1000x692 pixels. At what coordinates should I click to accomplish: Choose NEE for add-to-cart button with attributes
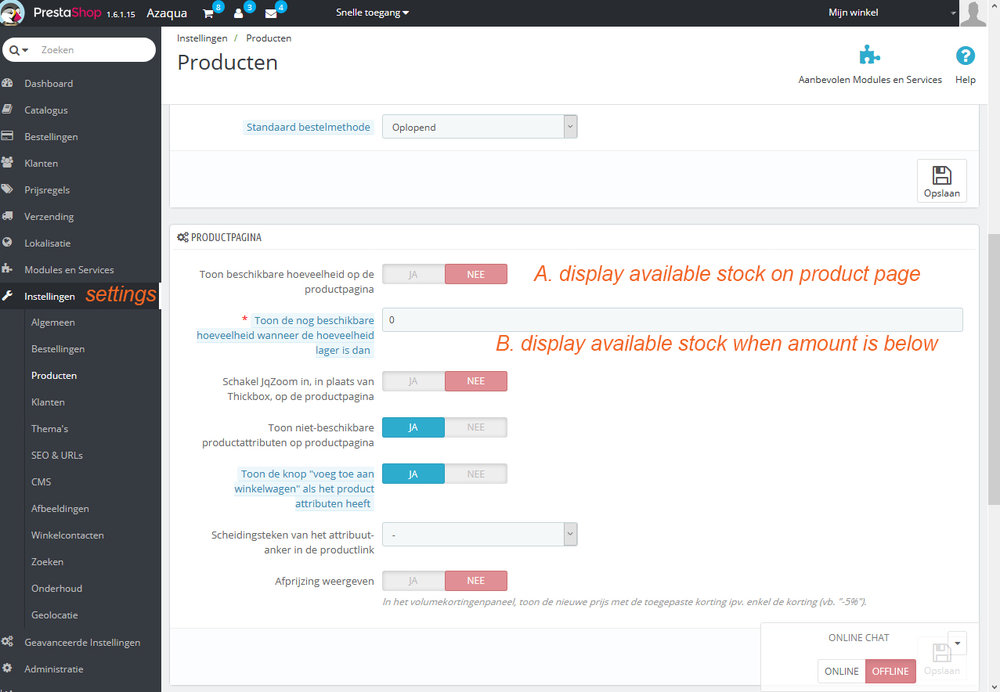(476, 474)
